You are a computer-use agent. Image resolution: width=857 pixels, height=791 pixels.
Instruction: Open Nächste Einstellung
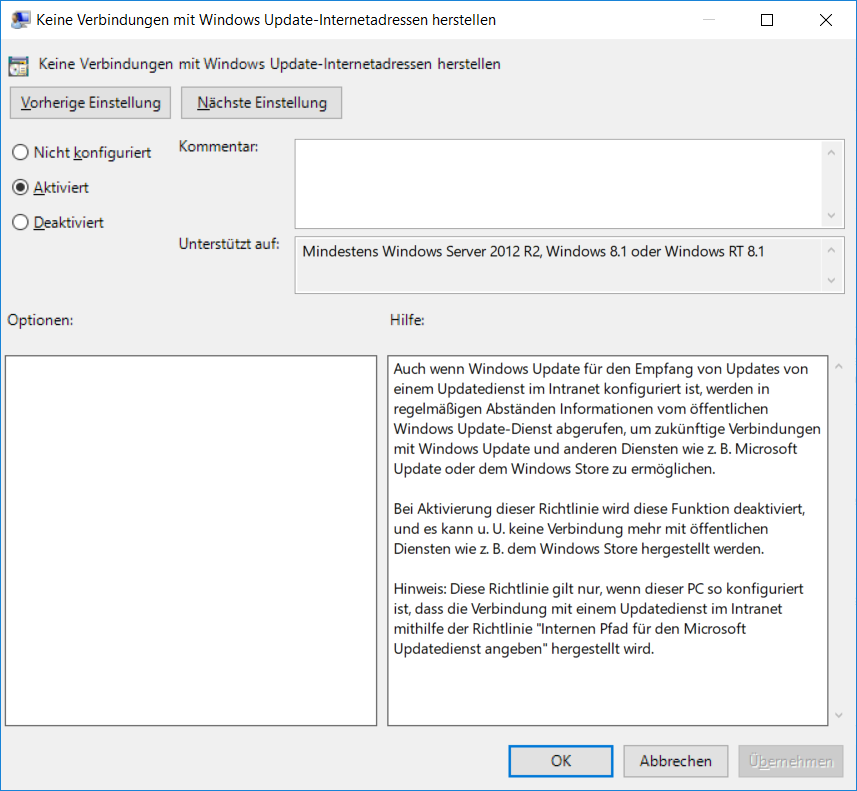pyautogui.click(x=261, y=103)
